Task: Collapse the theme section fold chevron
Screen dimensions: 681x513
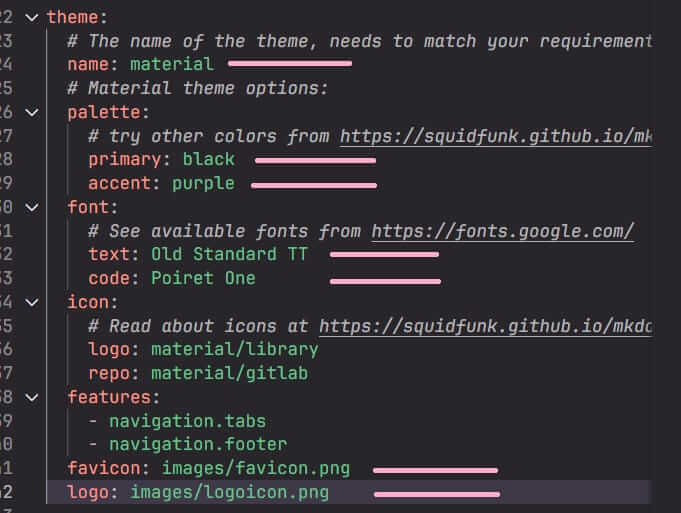Action: (31, 17)
